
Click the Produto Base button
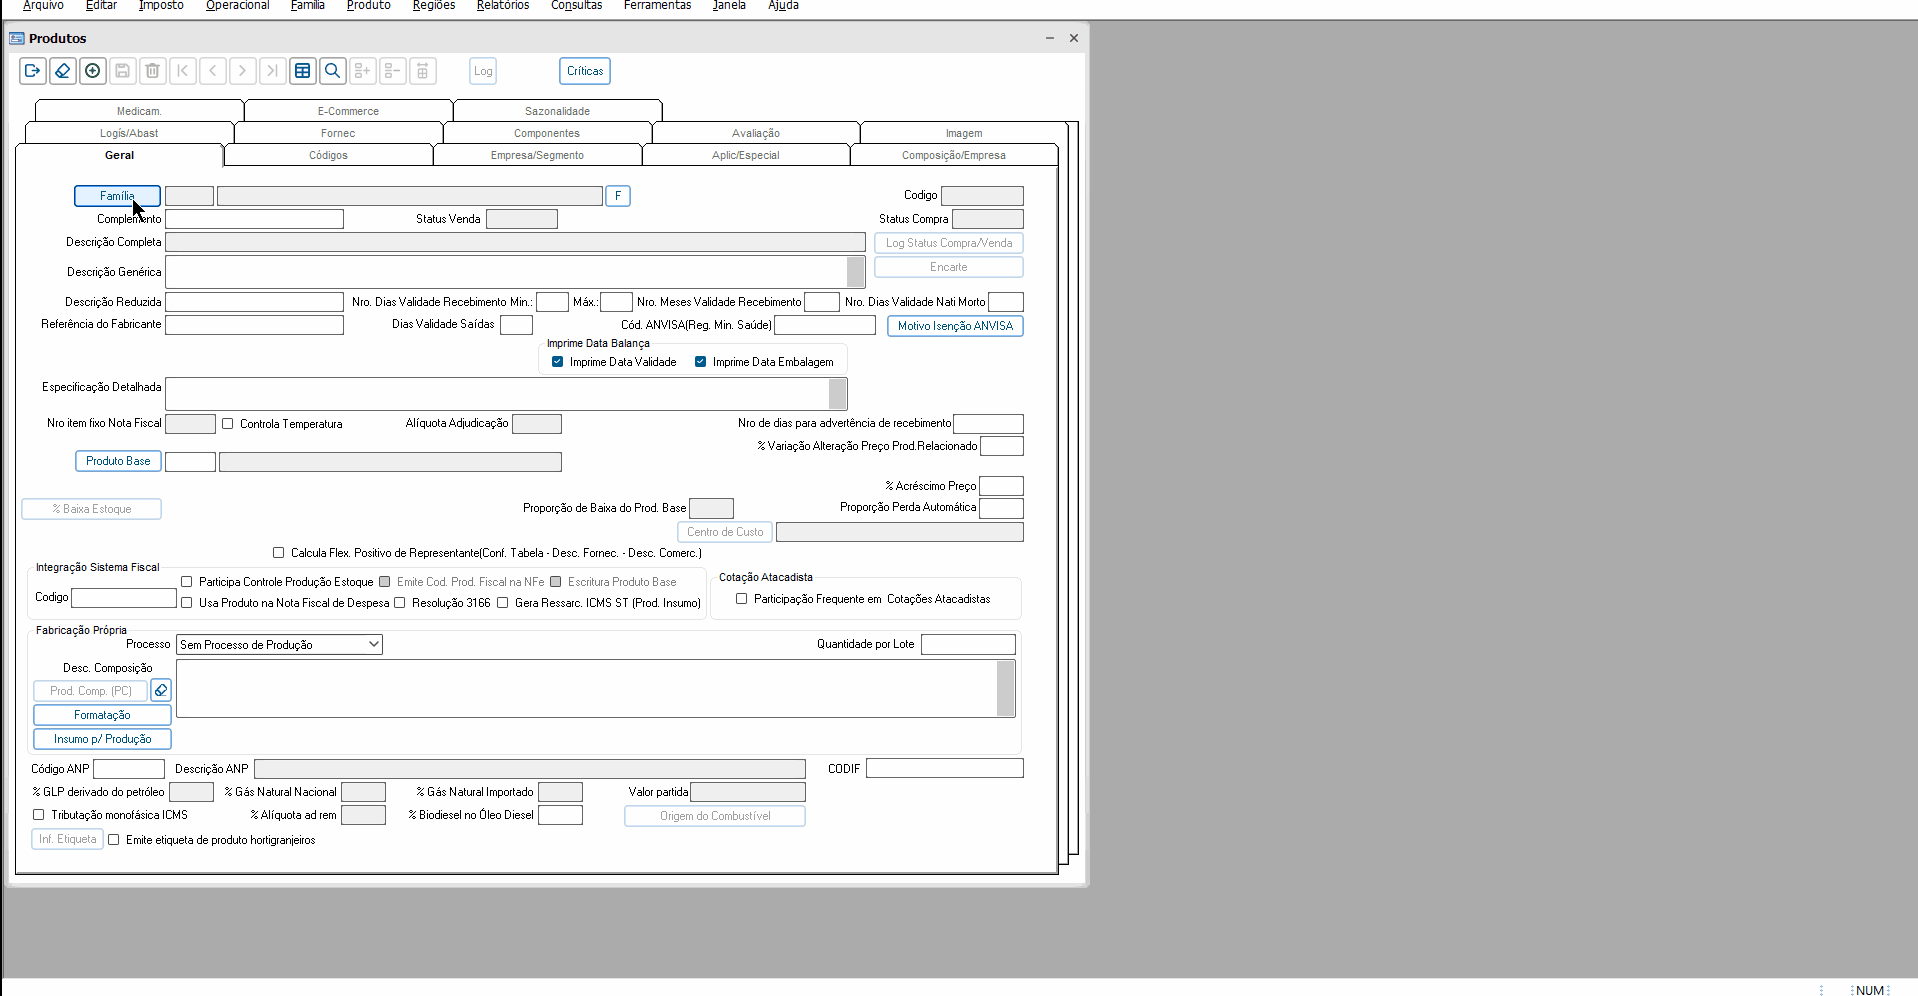(118, 461)
